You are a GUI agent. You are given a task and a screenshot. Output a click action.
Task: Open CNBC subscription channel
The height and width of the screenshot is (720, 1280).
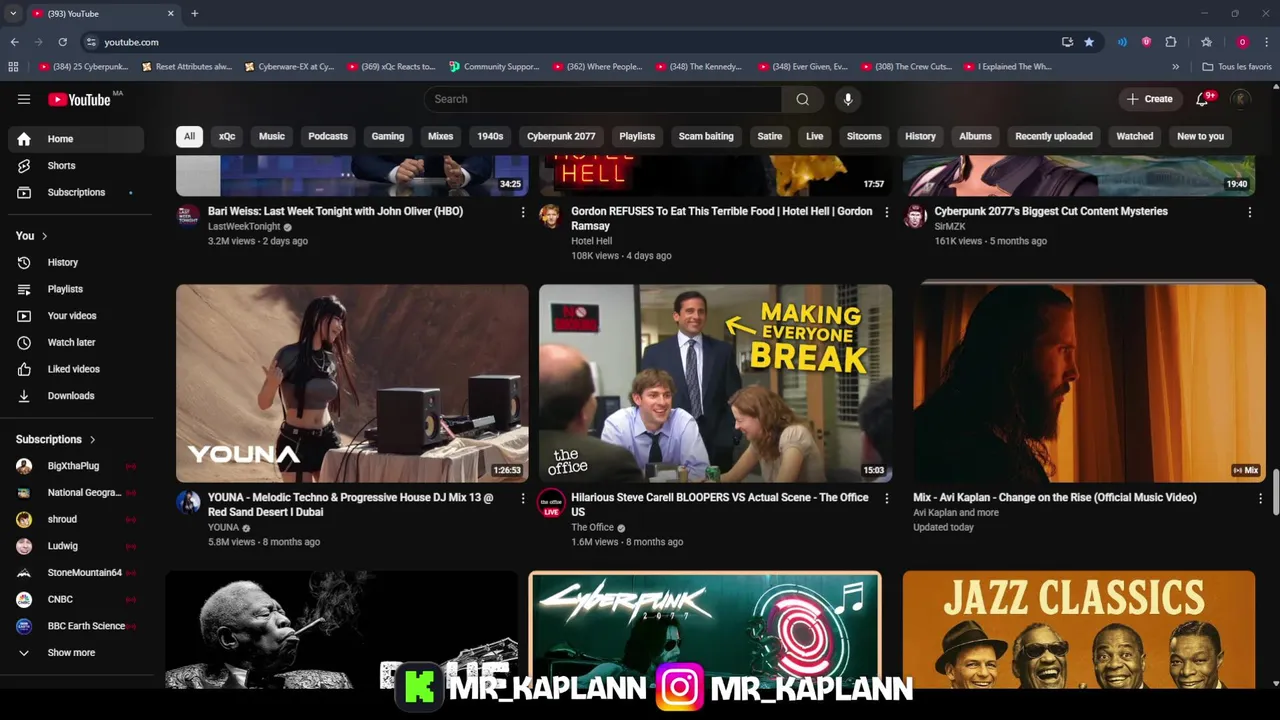point(76,599)
